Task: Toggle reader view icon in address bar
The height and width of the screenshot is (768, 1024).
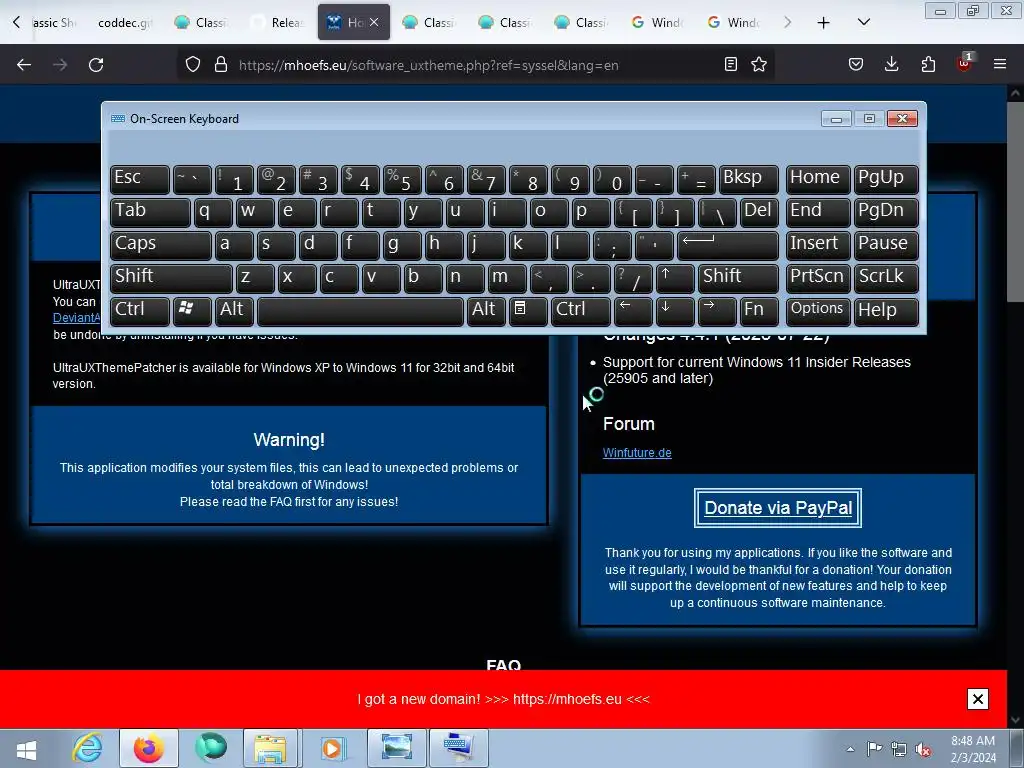Action: point(731,64)
